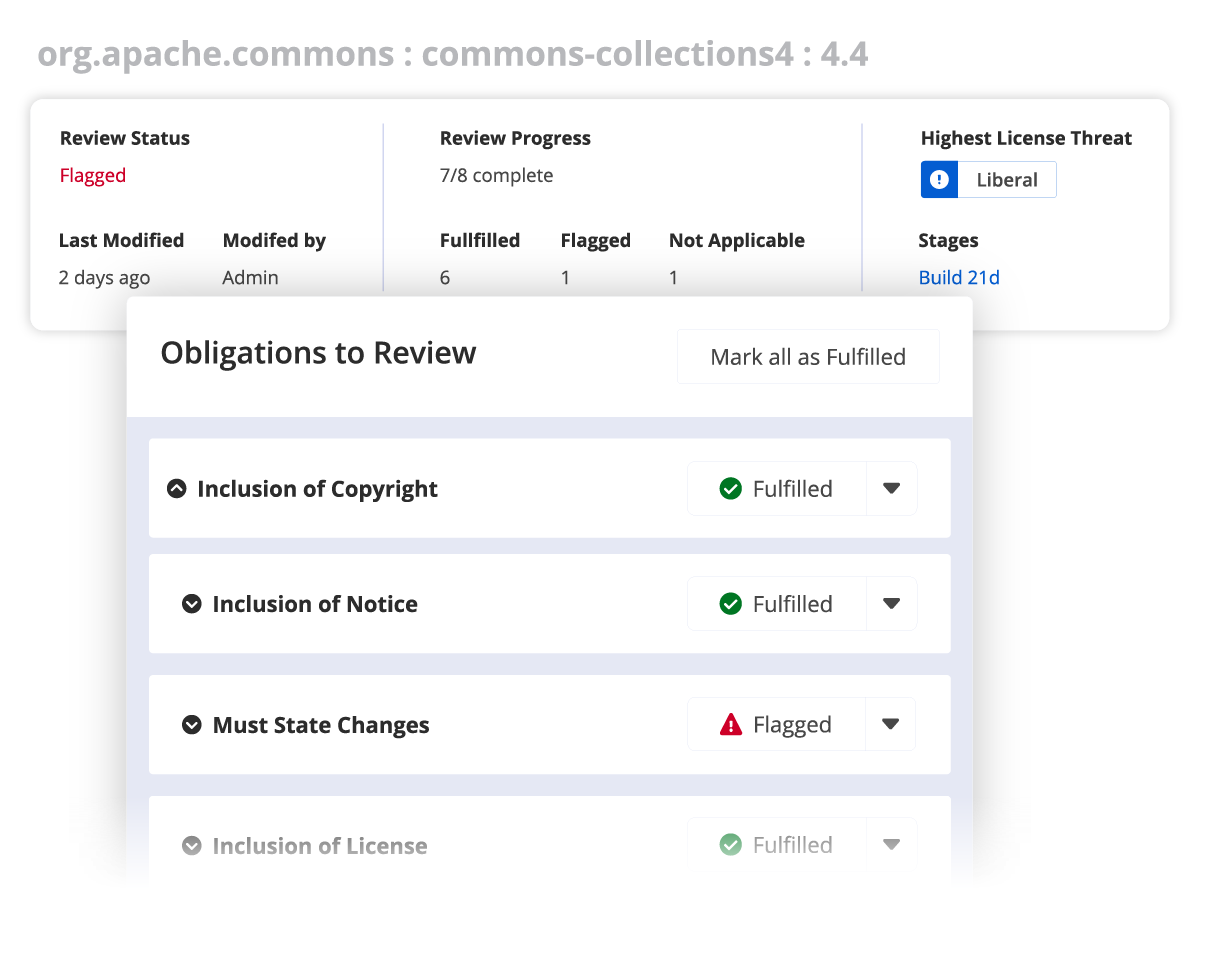Click green check icon on Inclusion of Notice
Image resolution: width=1205 pixels, height=967 pixels.
tap(731, 604)
